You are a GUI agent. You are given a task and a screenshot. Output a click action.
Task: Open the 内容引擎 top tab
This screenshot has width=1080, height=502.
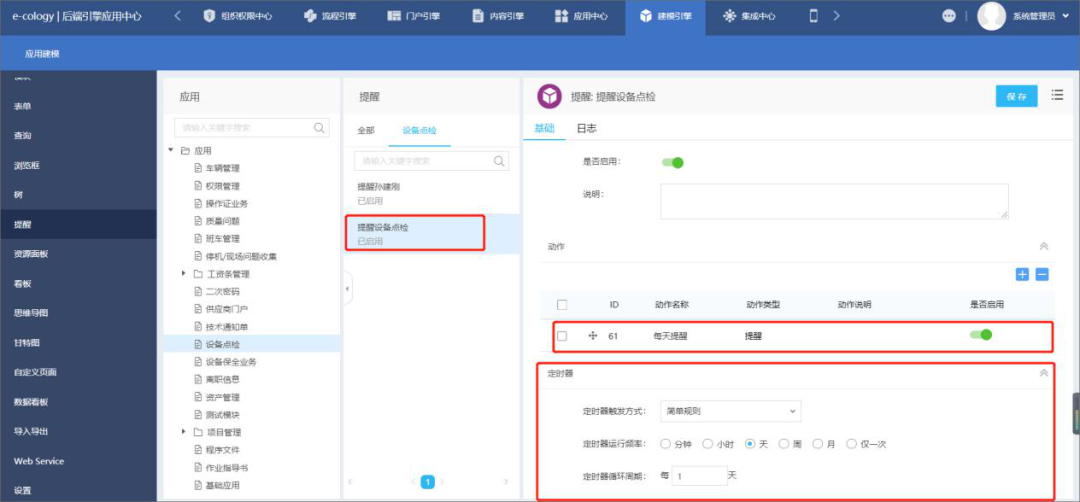(497, 16)
